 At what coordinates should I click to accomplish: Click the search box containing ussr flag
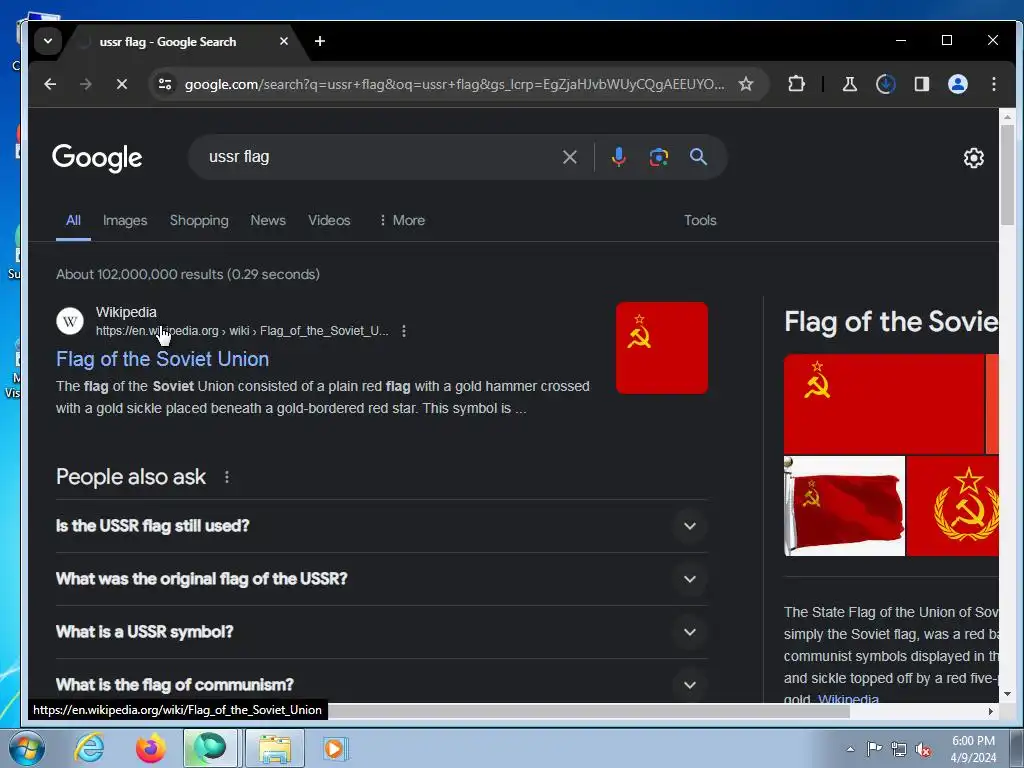379,157
